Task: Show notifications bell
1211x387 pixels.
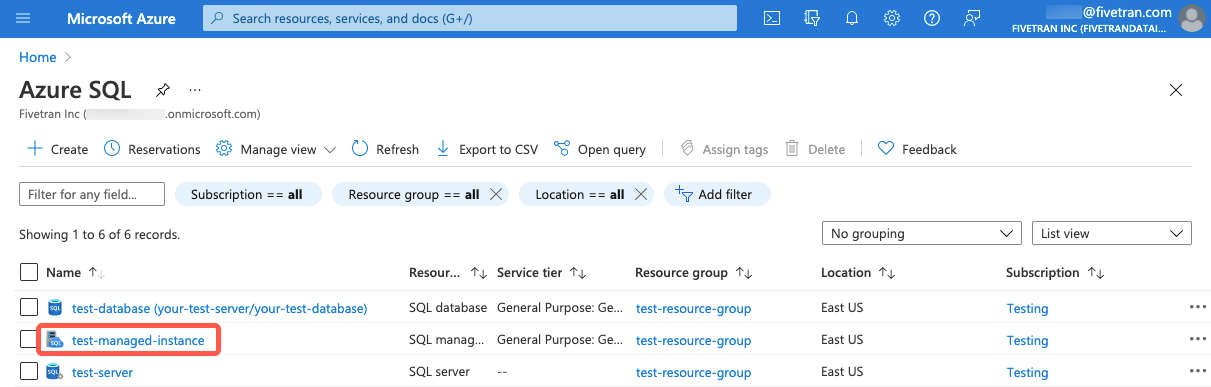Action: pos(852,18)
